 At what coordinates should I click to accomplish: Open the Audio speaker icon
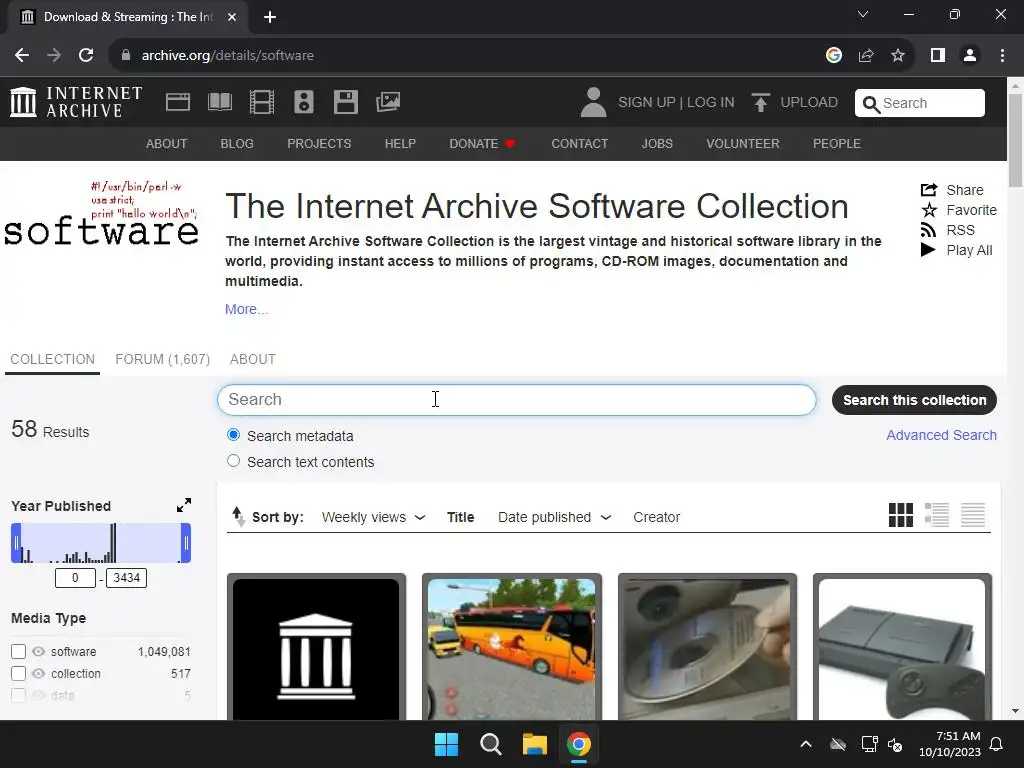(x=304, y=103)
